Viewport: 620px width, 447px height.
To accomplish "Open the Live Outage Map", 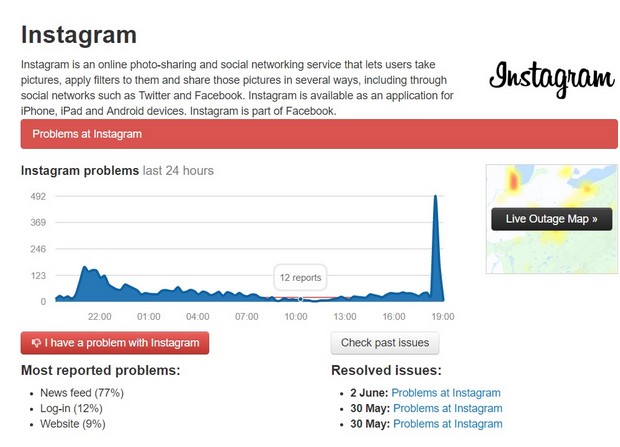I will tap(551, 218).
